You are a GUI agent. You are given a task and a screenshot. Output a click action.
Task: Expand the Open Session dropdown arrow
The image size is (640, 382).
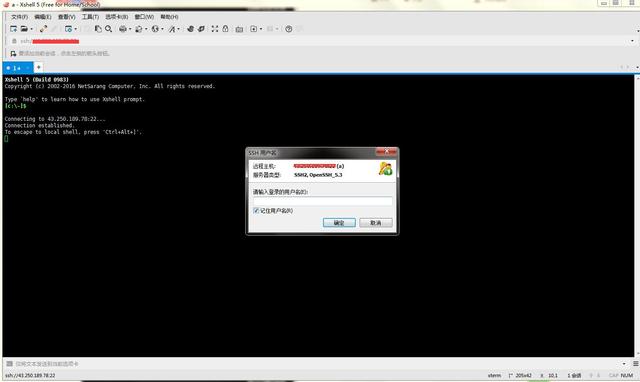(32, 29)
